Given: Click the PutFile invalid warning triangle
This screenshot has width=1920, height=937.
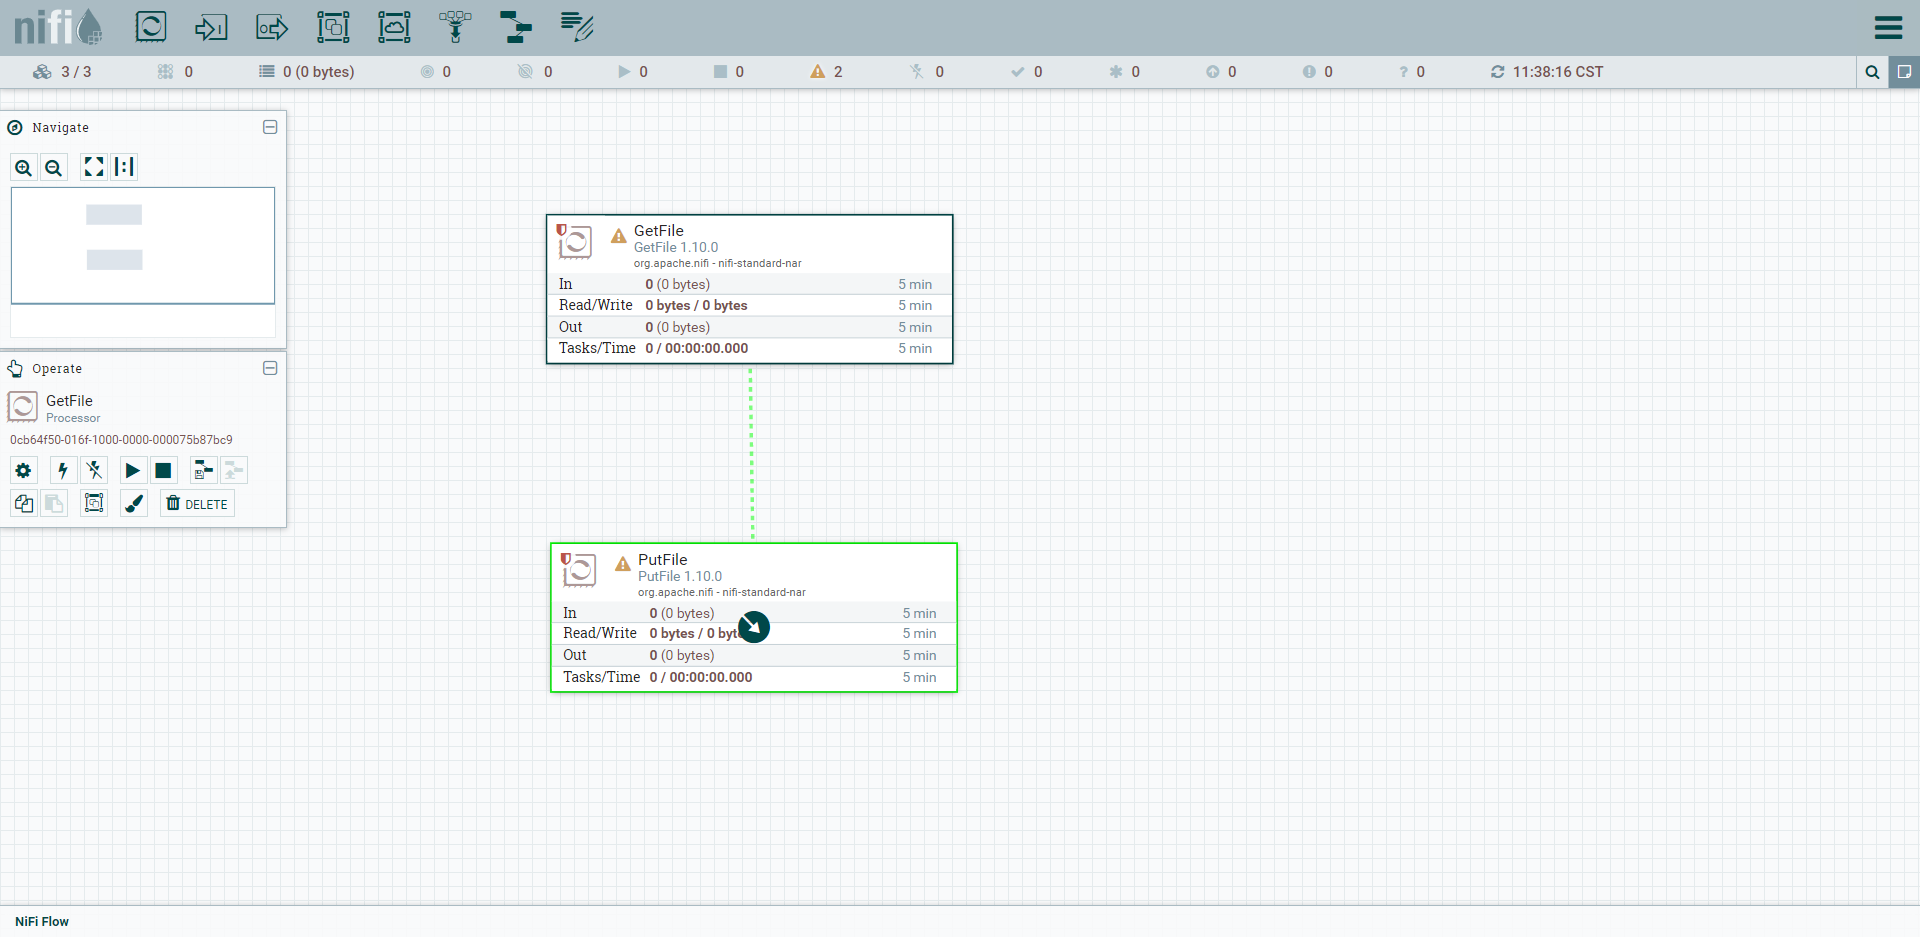Looking at the screenshot, I should coord(623,564).
